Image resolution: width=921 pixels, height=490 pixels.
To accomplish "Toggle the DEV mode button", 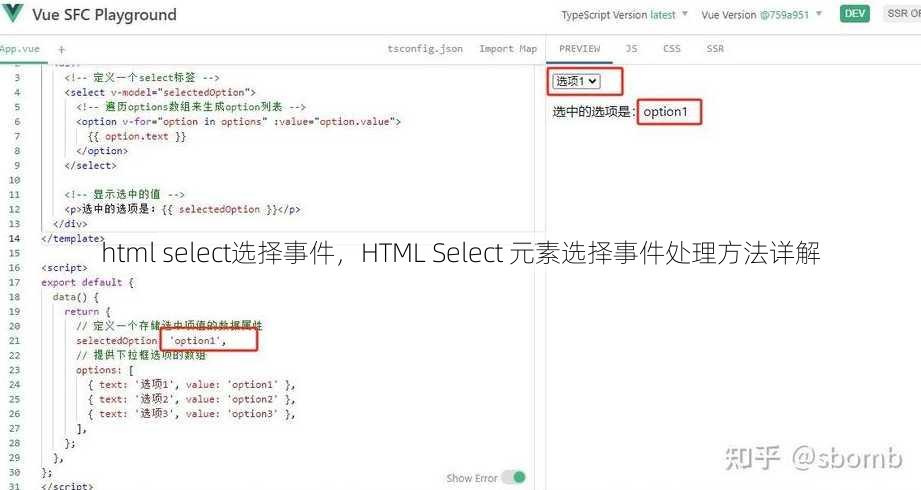I will coord(855,14).
